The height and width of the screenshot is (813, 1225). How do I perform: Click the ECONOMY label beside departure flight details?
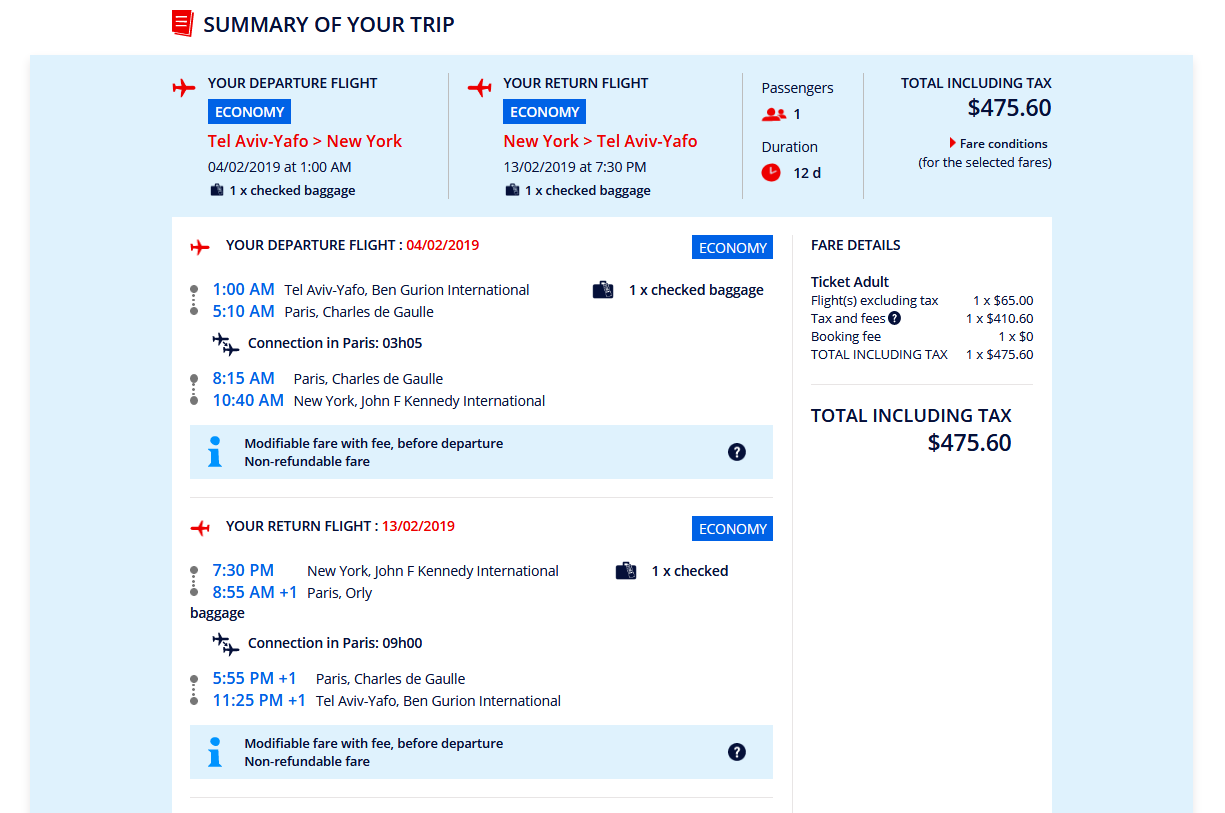point(732,248)
